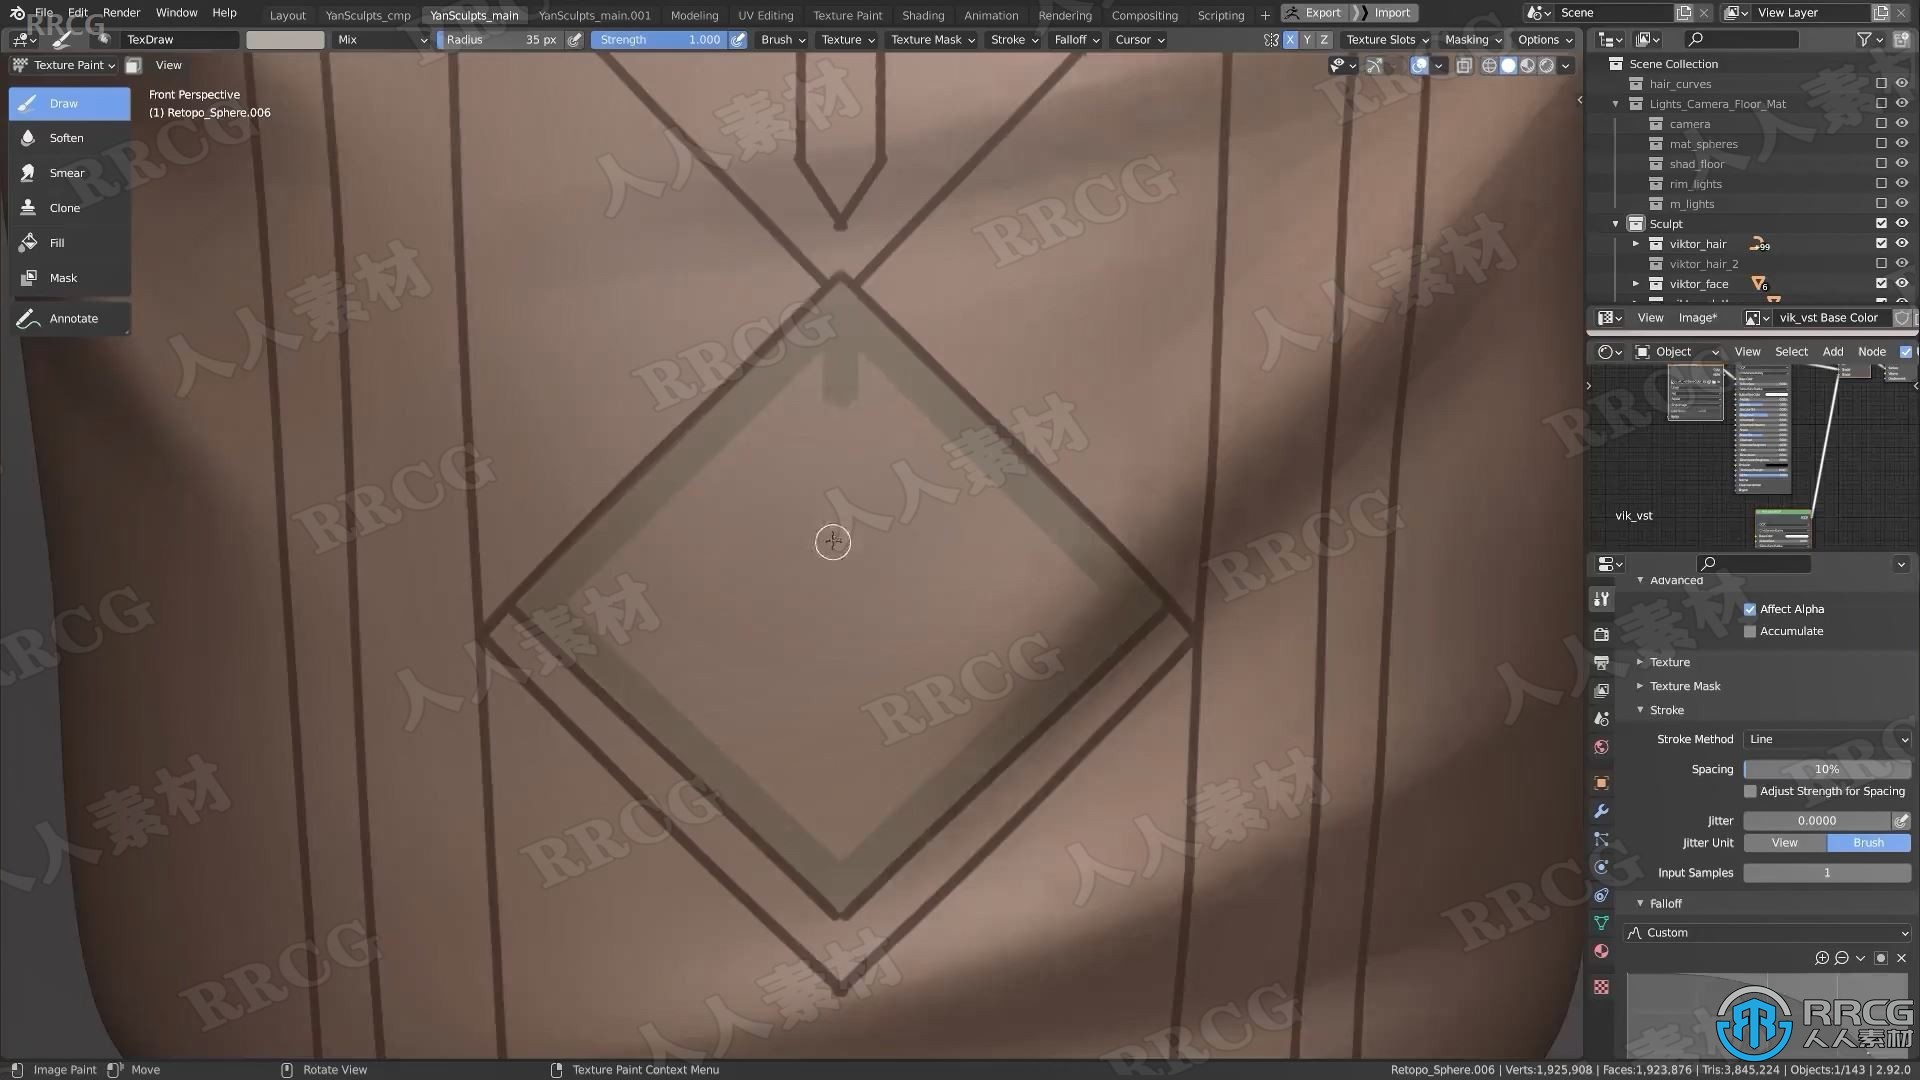The height and width of the screenshot is (1080, 1920).
Task: Select the Smear tool
Action: click(66, 171)
